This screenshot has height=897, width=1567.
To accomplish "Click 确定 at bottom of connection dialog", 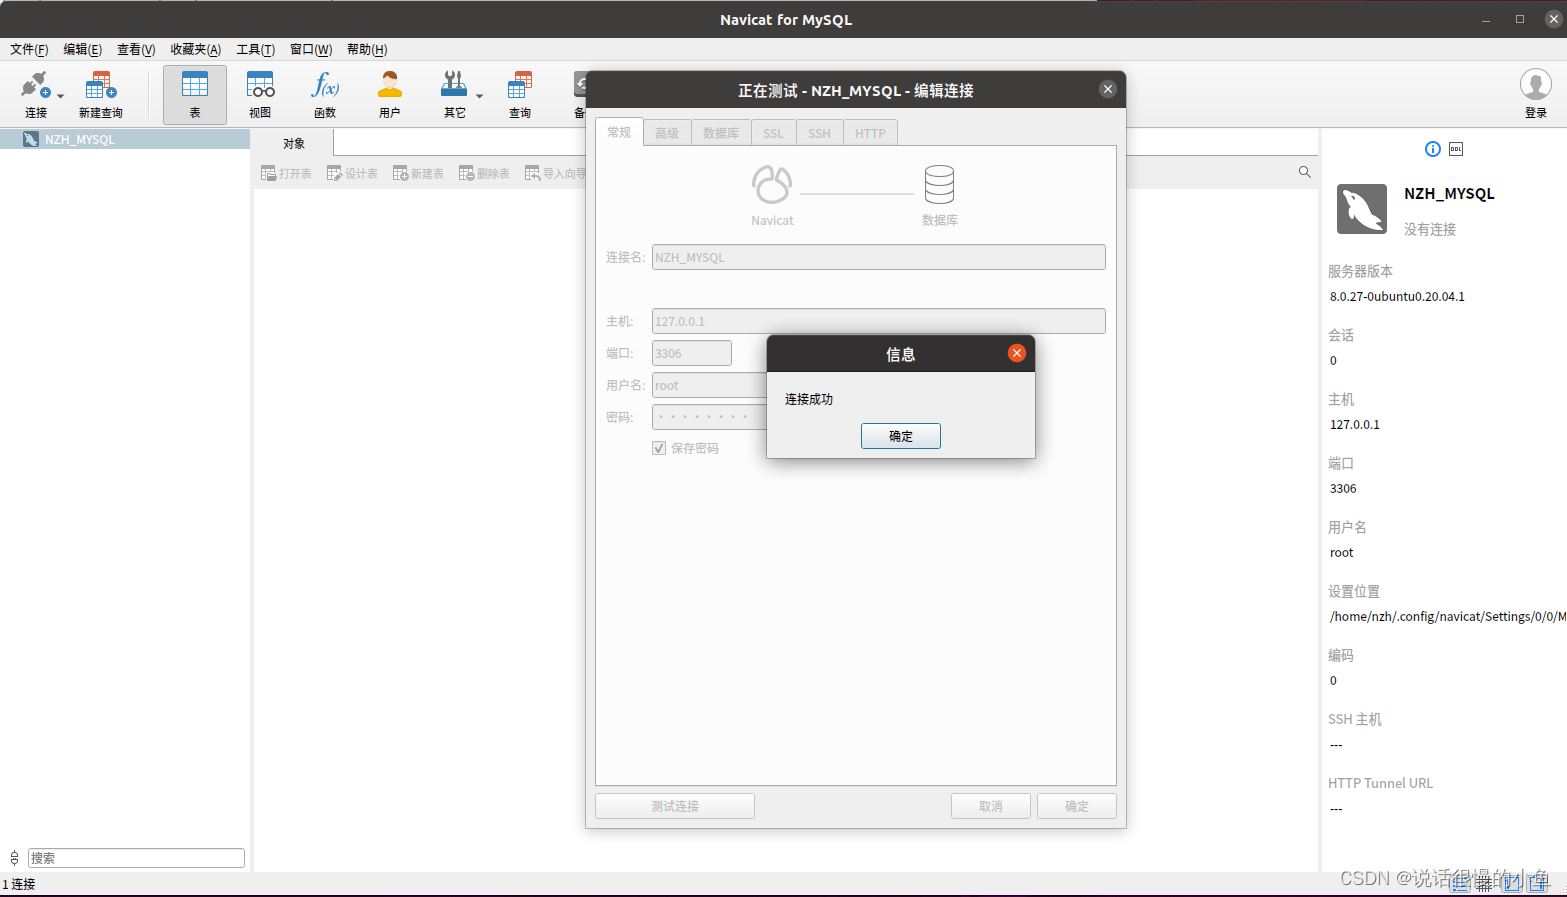I will tap(1077, 806).
